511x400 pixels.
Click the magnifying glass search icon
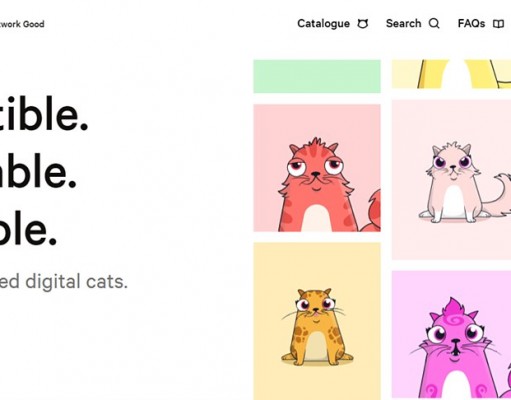[434, 24]
